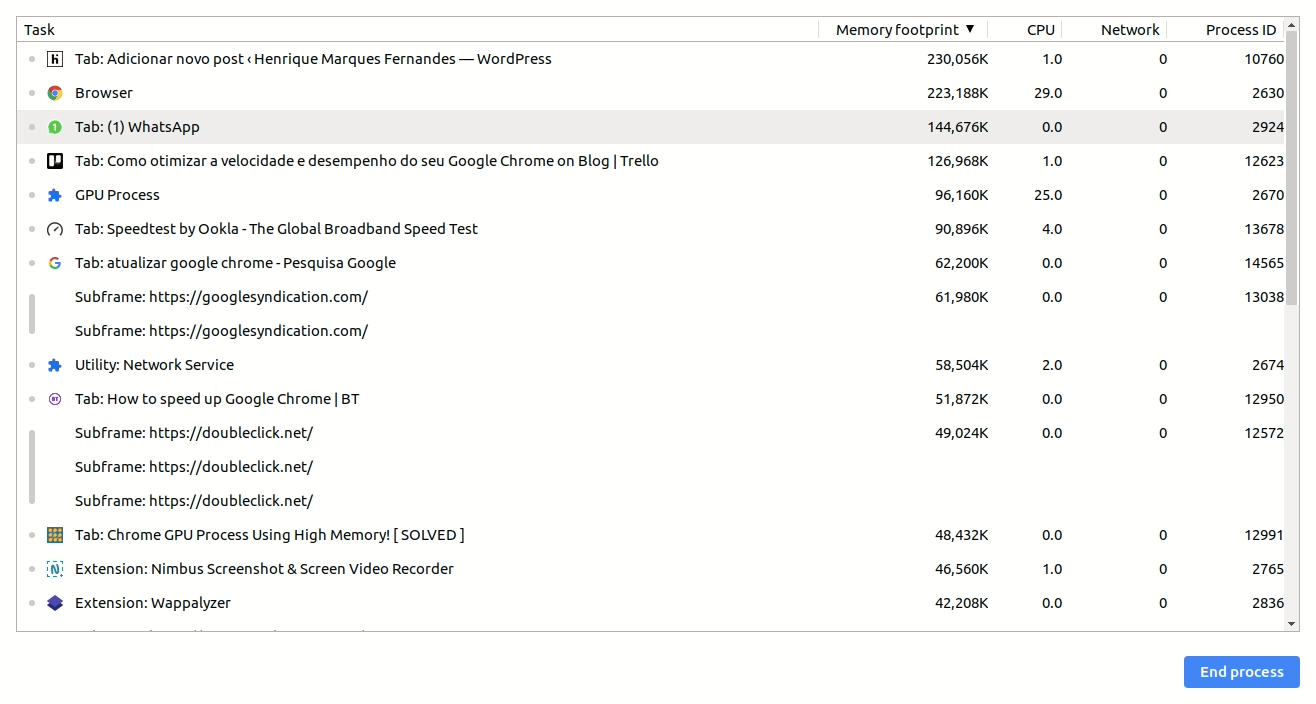Select the GPU Process row
This screenshot has height=704, width=1316.
651,195
